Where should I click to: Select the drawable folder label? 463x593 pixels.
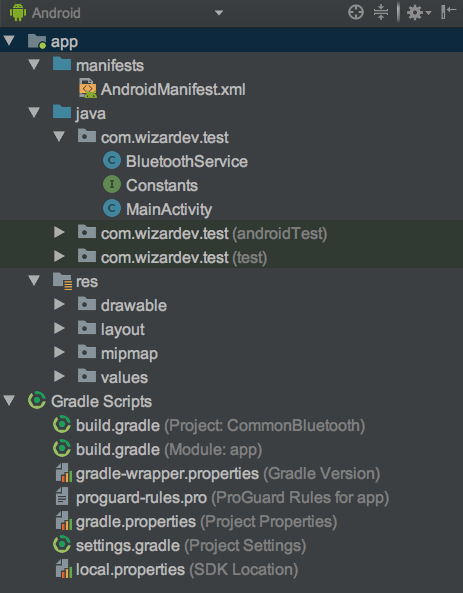134,306
